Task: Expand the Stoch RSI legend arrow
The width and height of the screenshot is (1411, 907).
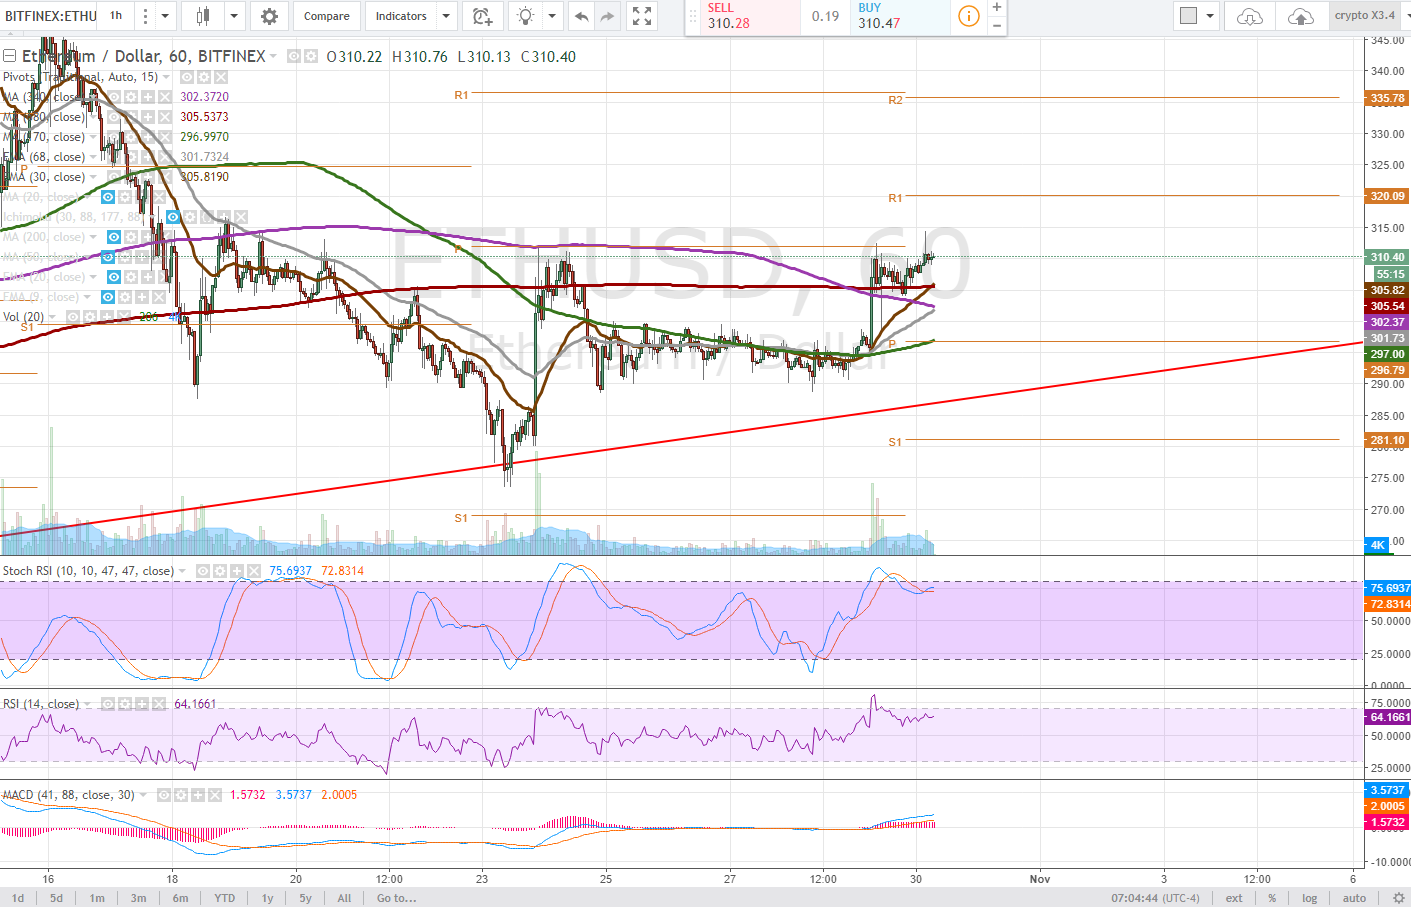Action: [x=182, y=571]
